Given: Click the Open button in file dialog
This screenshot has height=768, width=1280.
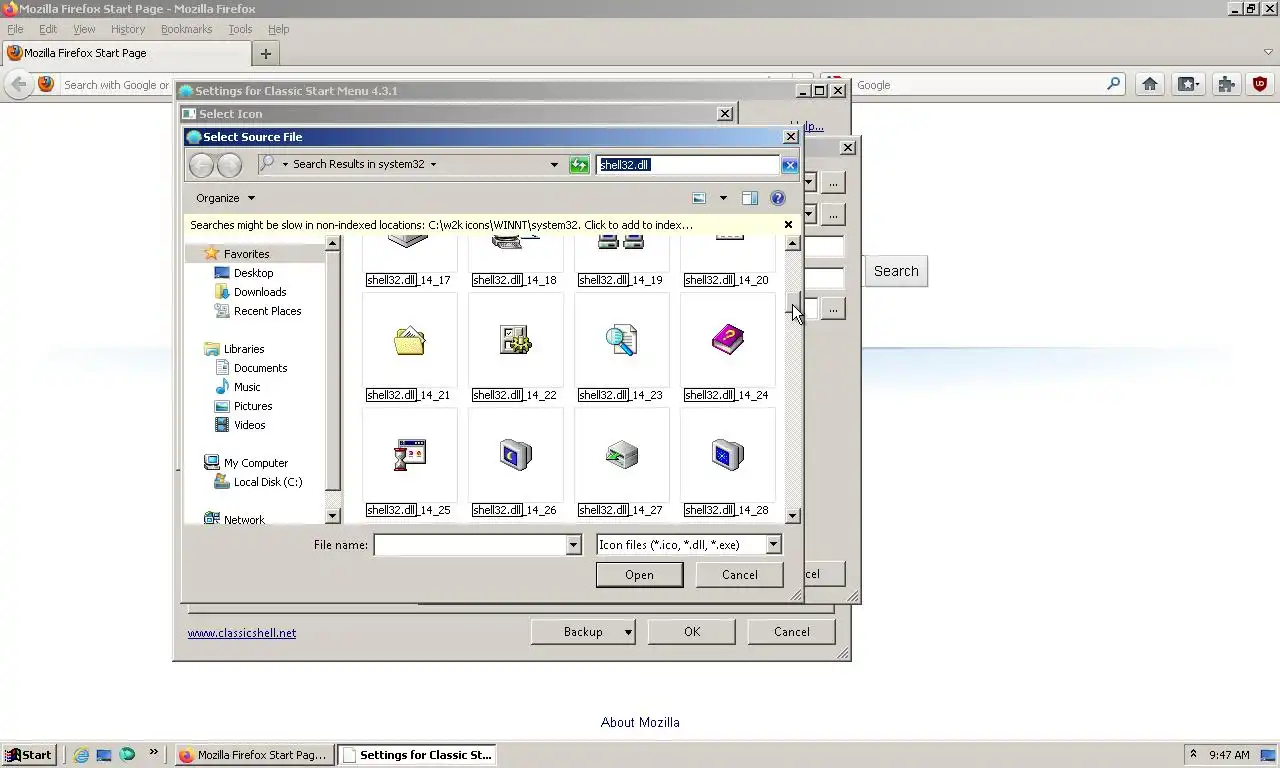Looking at the screenshot, I should (639, 575).
